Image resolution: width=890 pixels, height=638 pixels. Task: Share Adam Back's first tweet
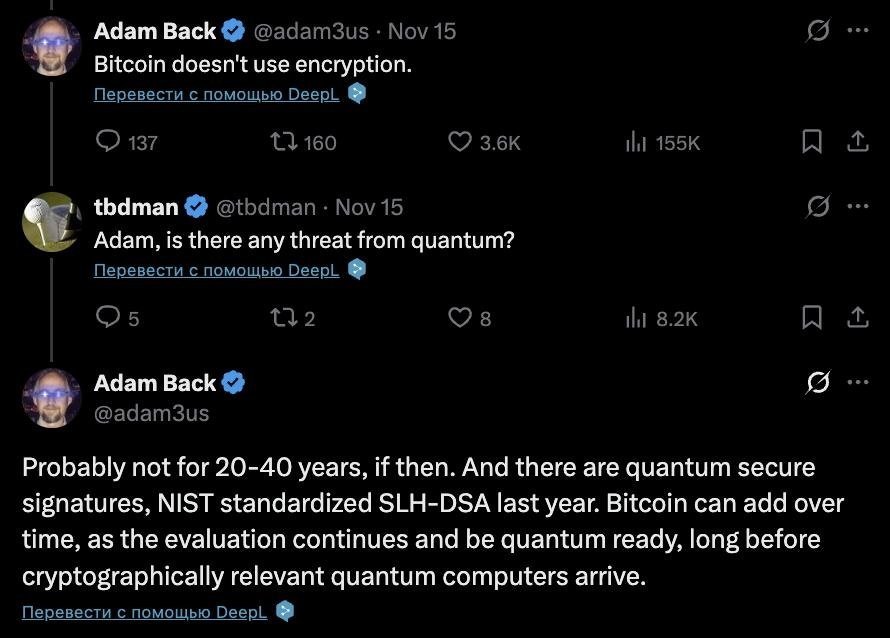pos(857,142)
